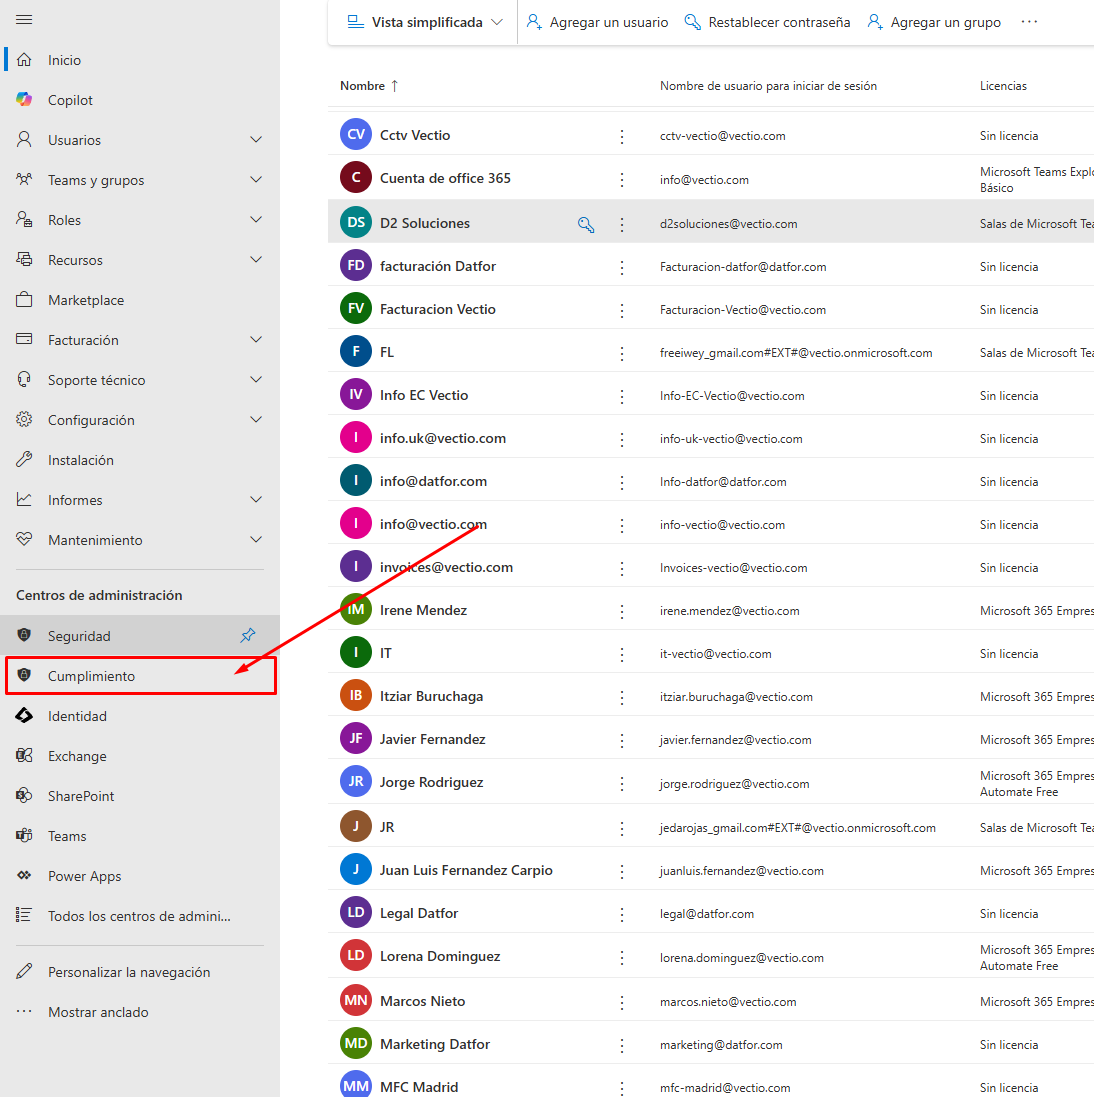Open more actions for Cctv Vectio
This screenshot has width=1094, height=1097.
pos(622,136)
